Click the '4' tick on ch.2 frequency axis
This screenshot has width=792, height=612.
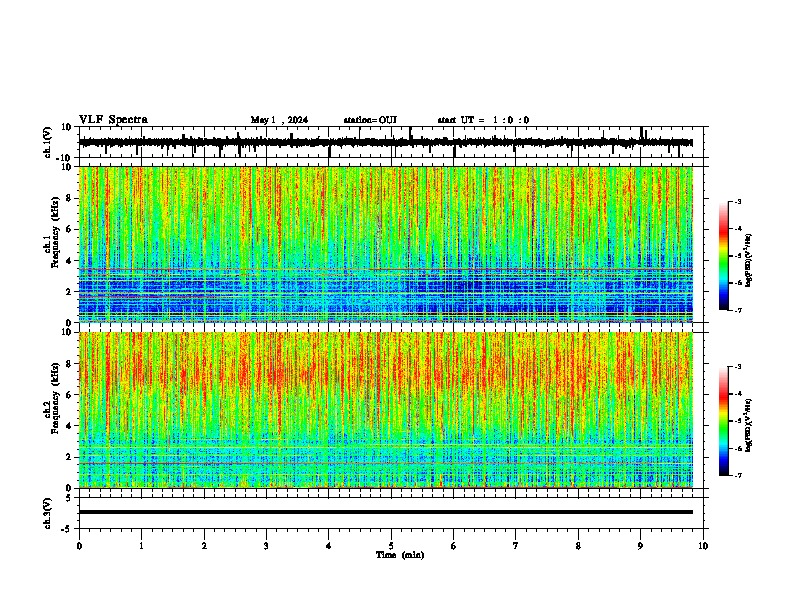[x=70, y=426]
